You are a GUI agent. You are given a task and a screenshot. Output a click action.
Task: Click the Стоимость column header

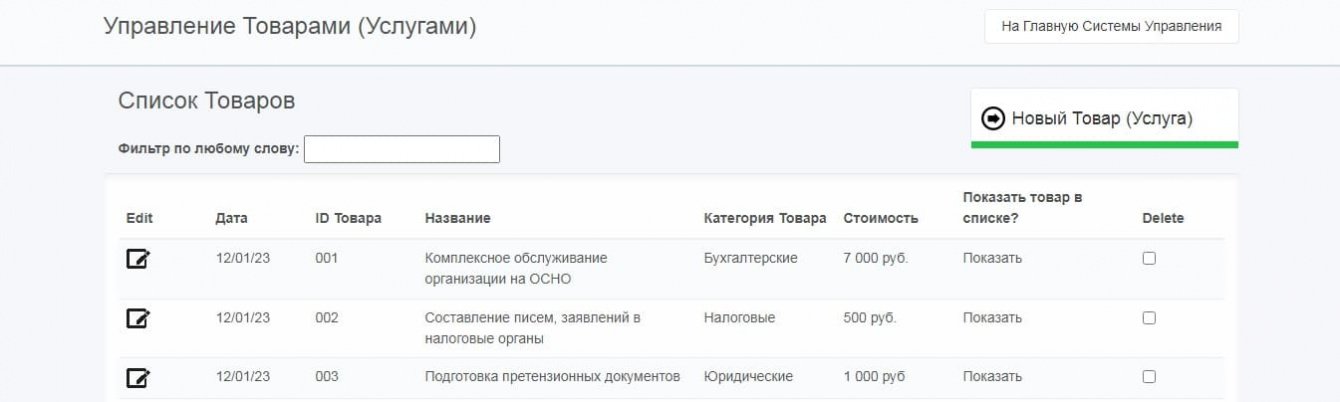click(x=880, y=218)
